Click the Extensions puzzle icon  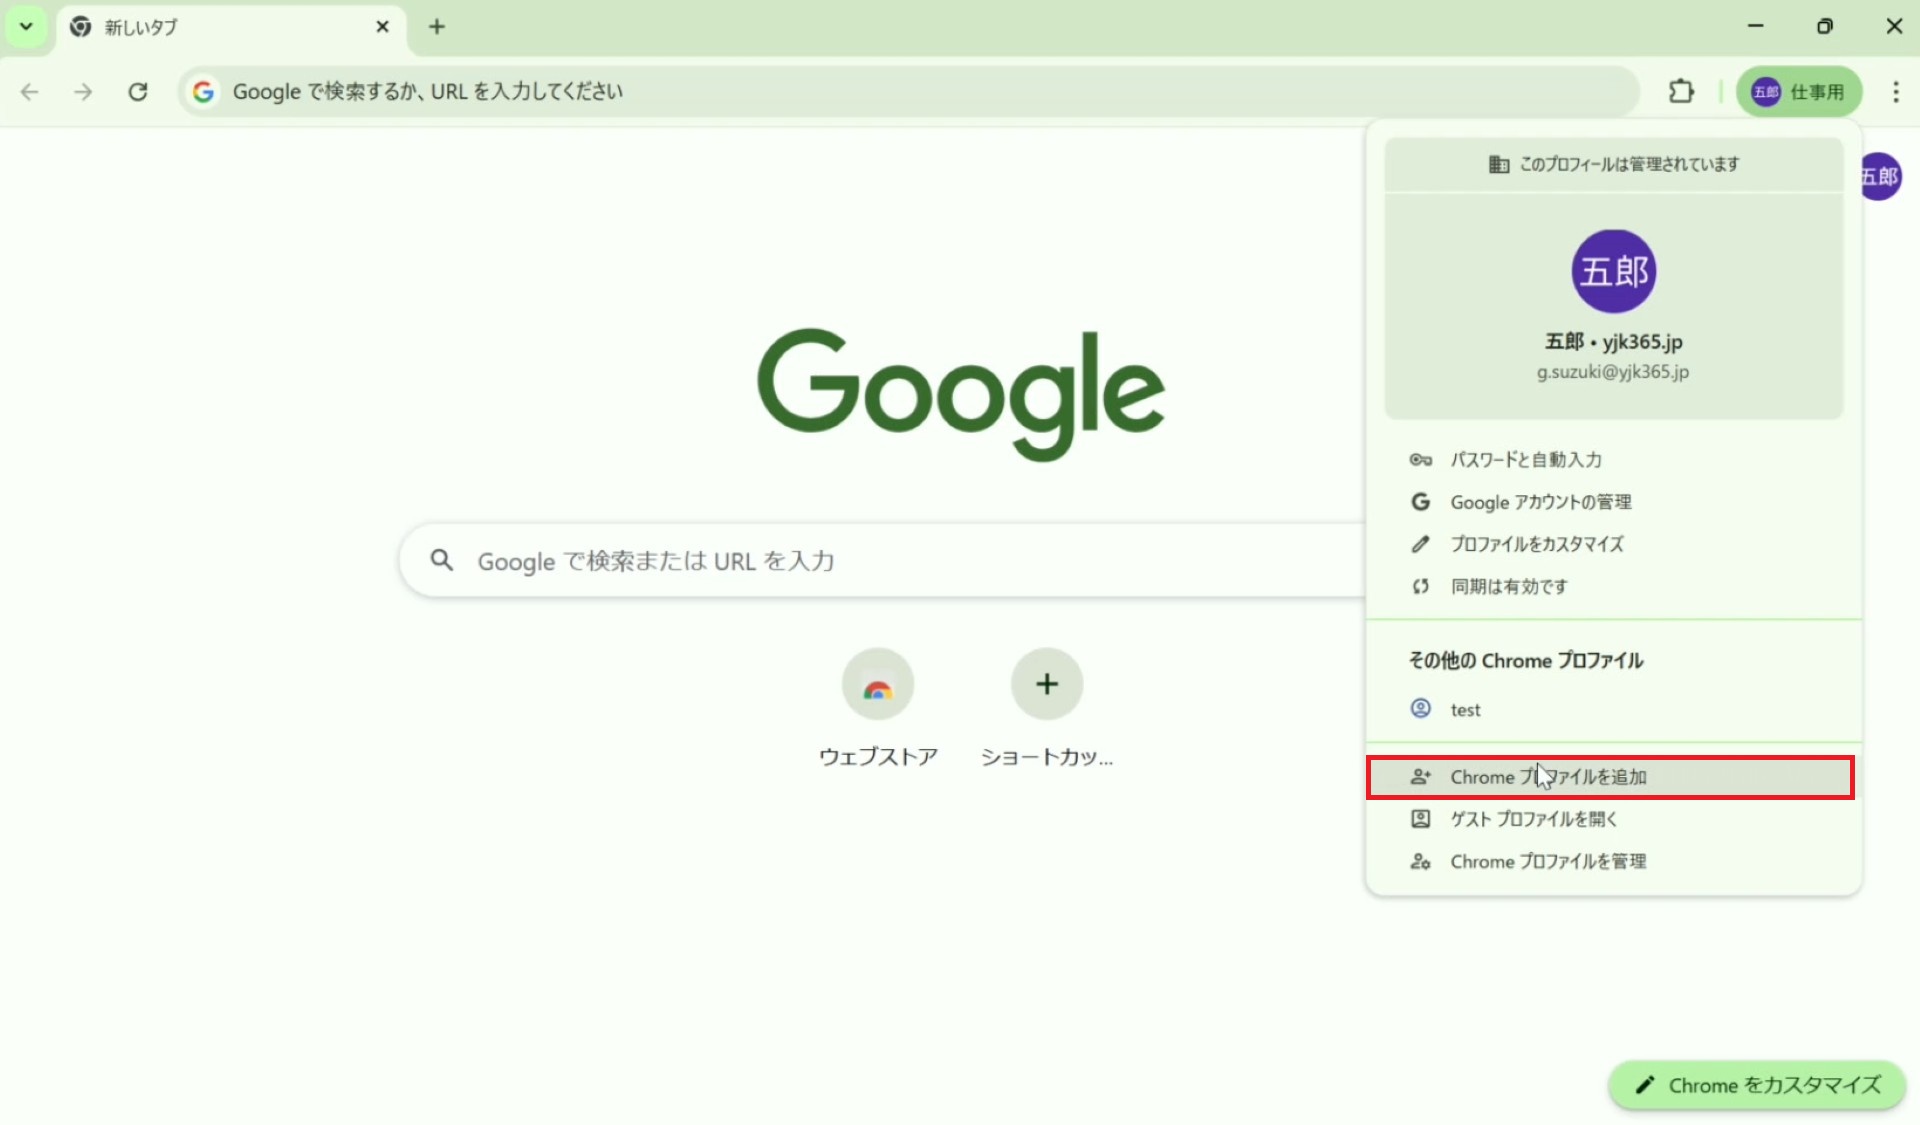(1681, 91)
